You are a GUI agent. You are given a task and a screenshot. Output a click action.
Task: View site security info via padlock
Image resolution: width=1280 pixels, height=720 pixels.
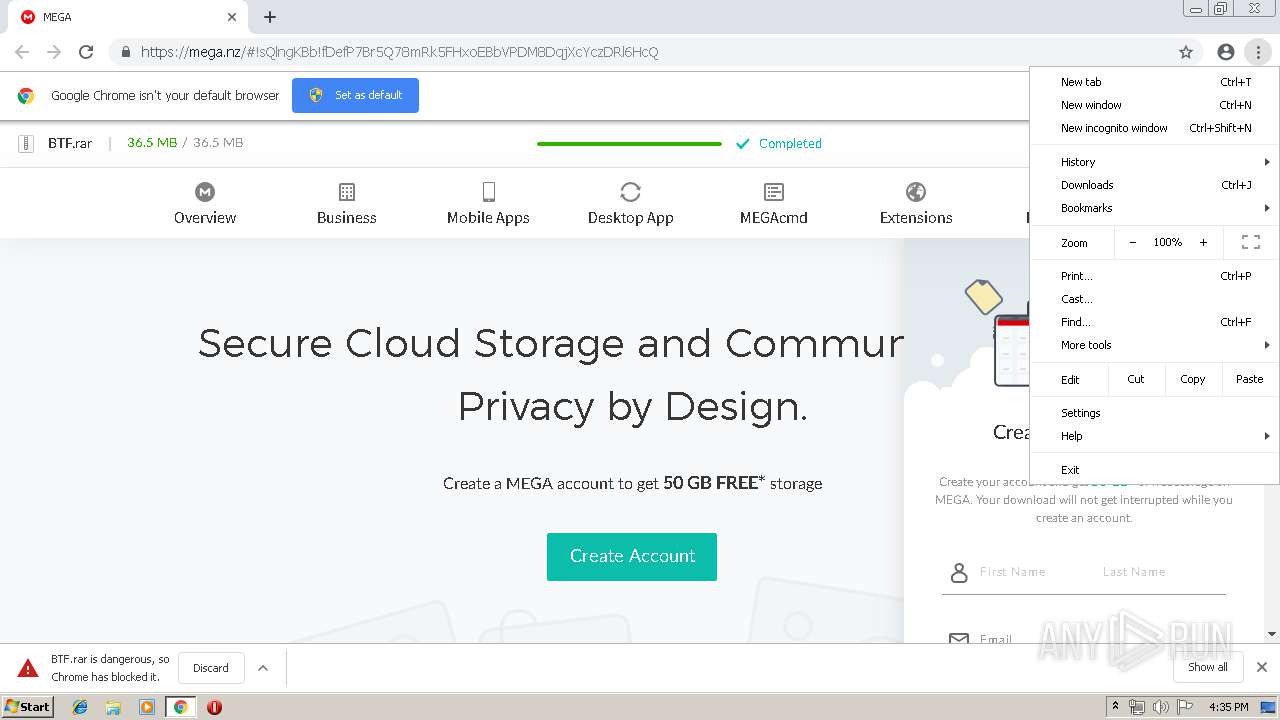[x=125, y=52]
